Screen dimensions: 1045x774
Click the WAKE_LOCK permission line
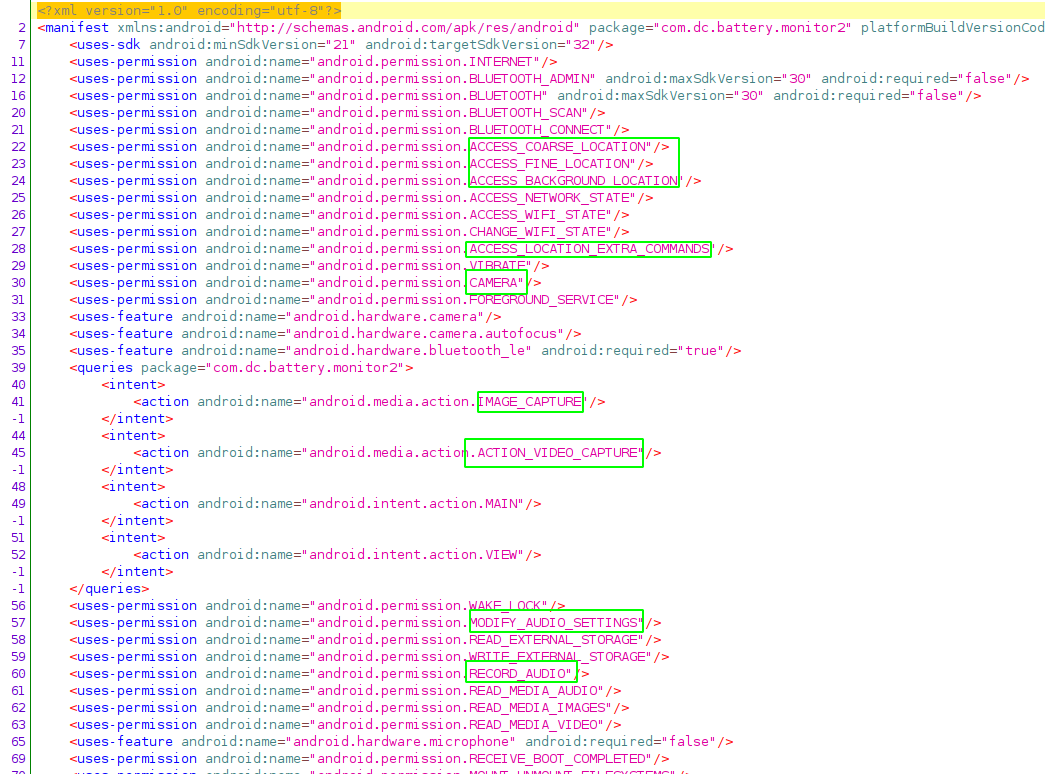click(x=317, y=606)
